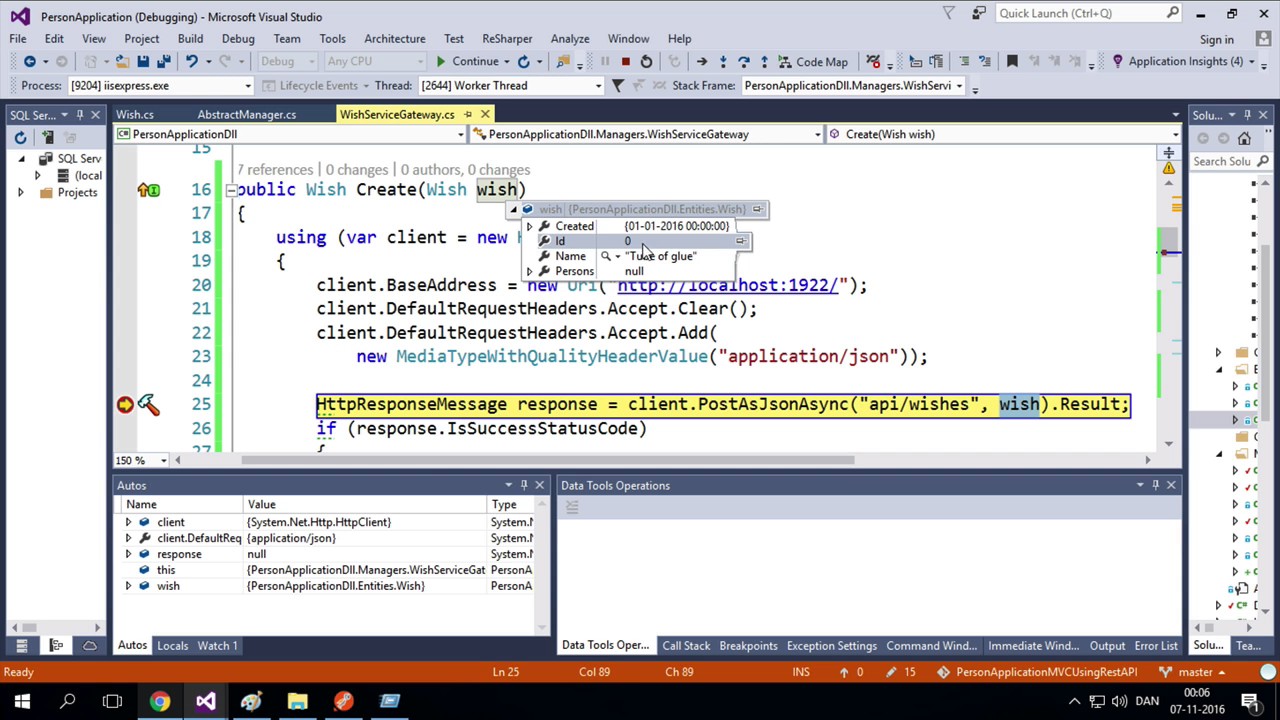The width and height of the screenshot is (1280, 720).
Task: Open the Call Stack tab
Action: tap(686, 646)
